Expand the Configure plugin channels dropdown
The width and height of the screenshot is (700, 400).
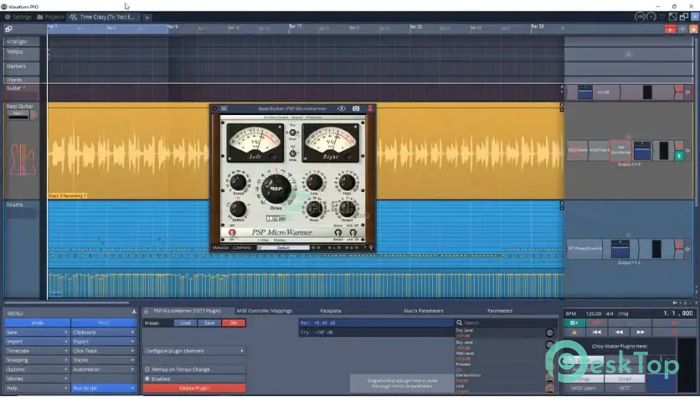coord(194,351)
